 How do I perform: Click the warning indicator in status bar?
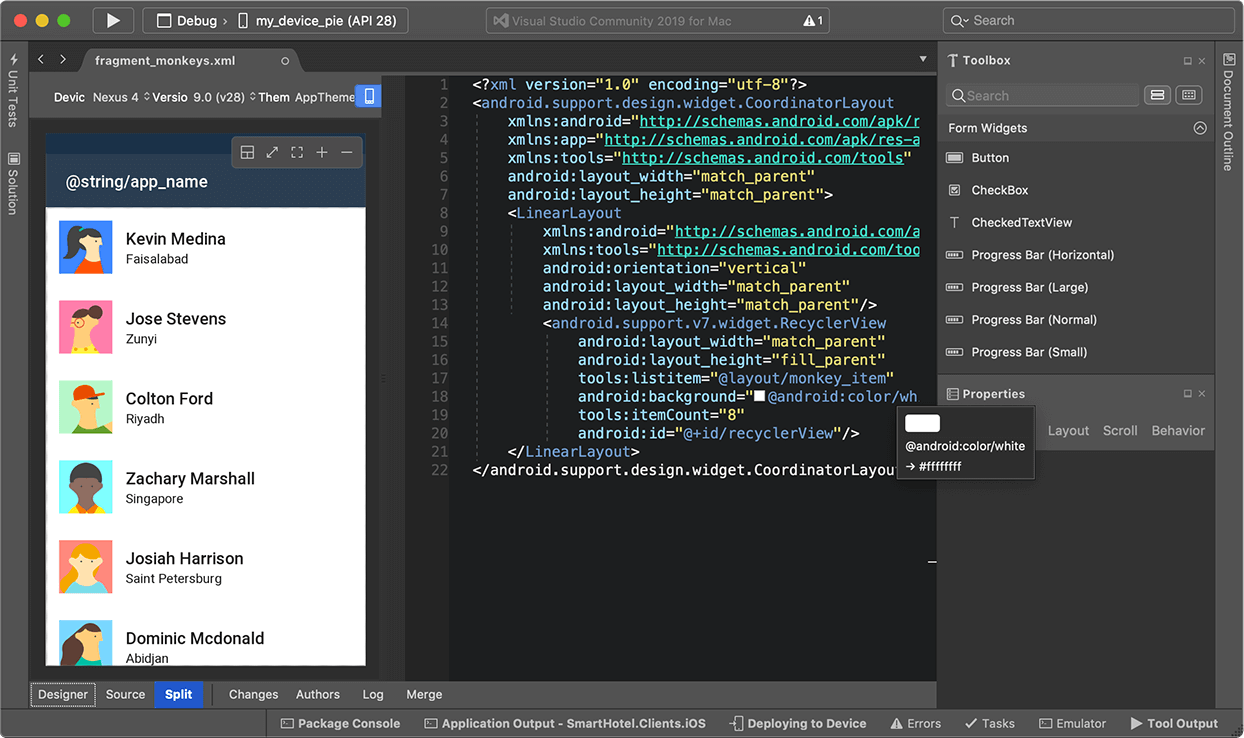tap(813, 20)
